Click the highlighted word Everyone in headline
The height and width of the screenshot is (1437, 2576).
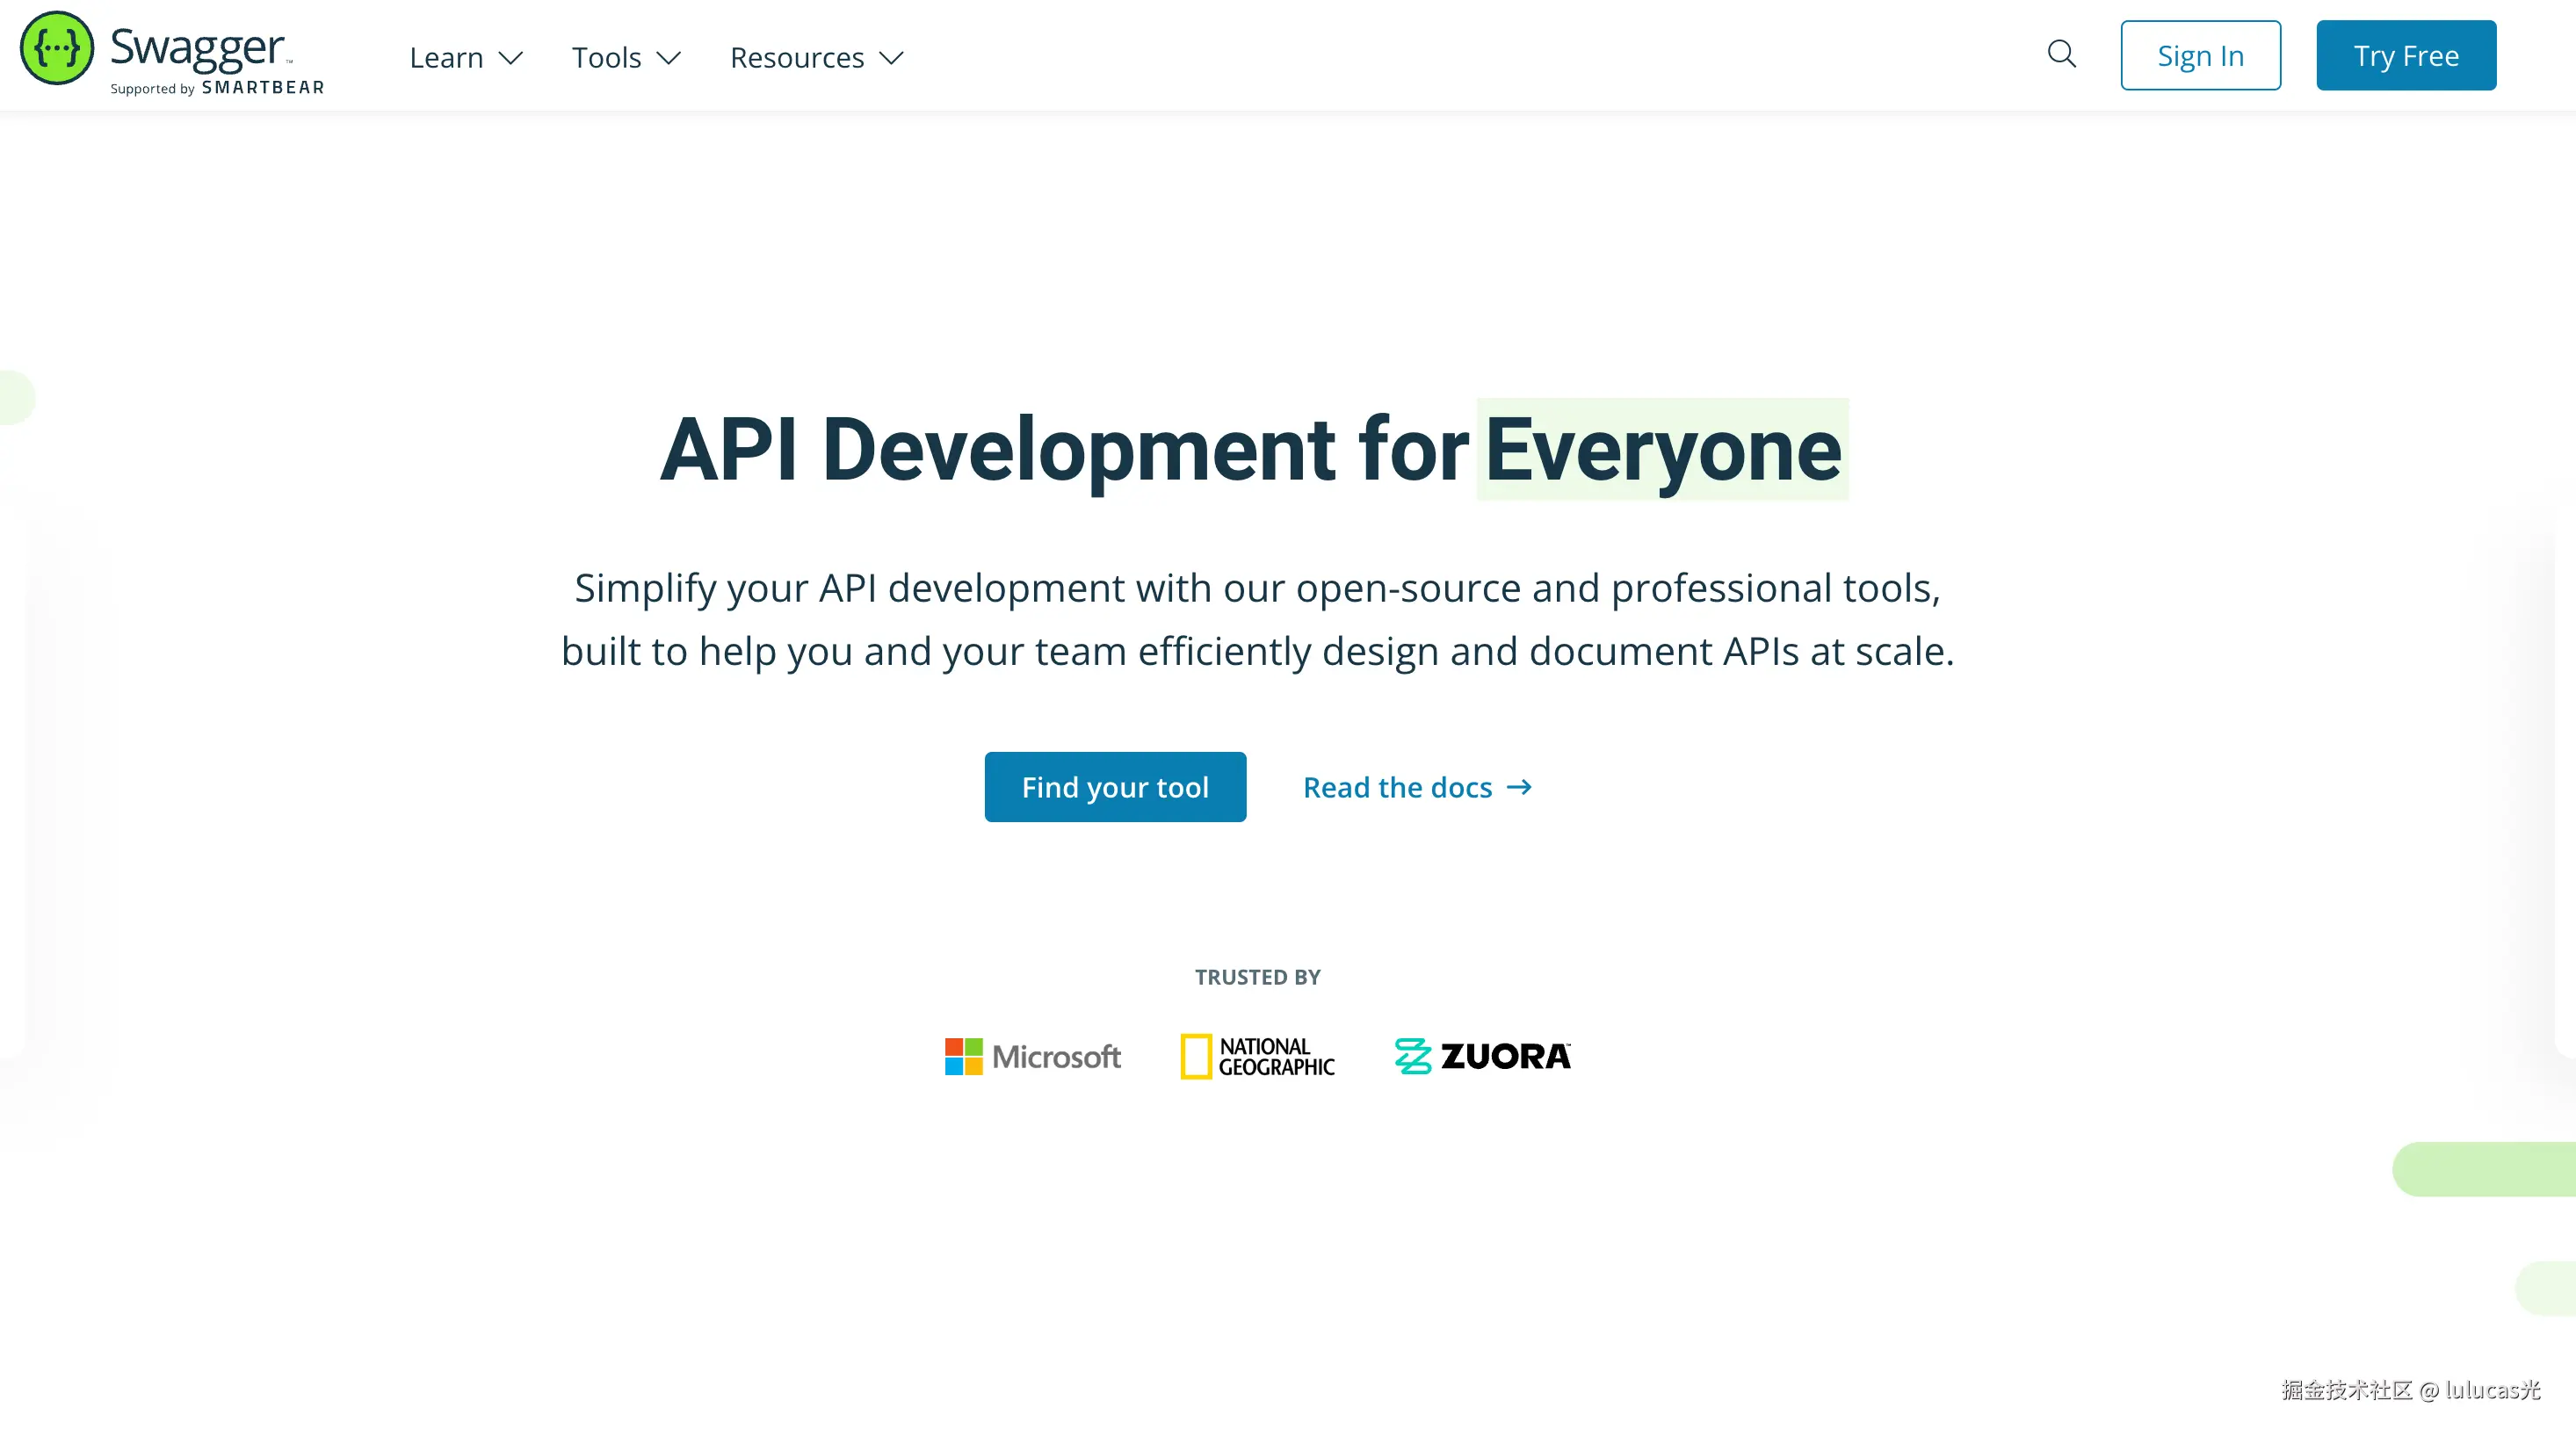[1662, 450]
